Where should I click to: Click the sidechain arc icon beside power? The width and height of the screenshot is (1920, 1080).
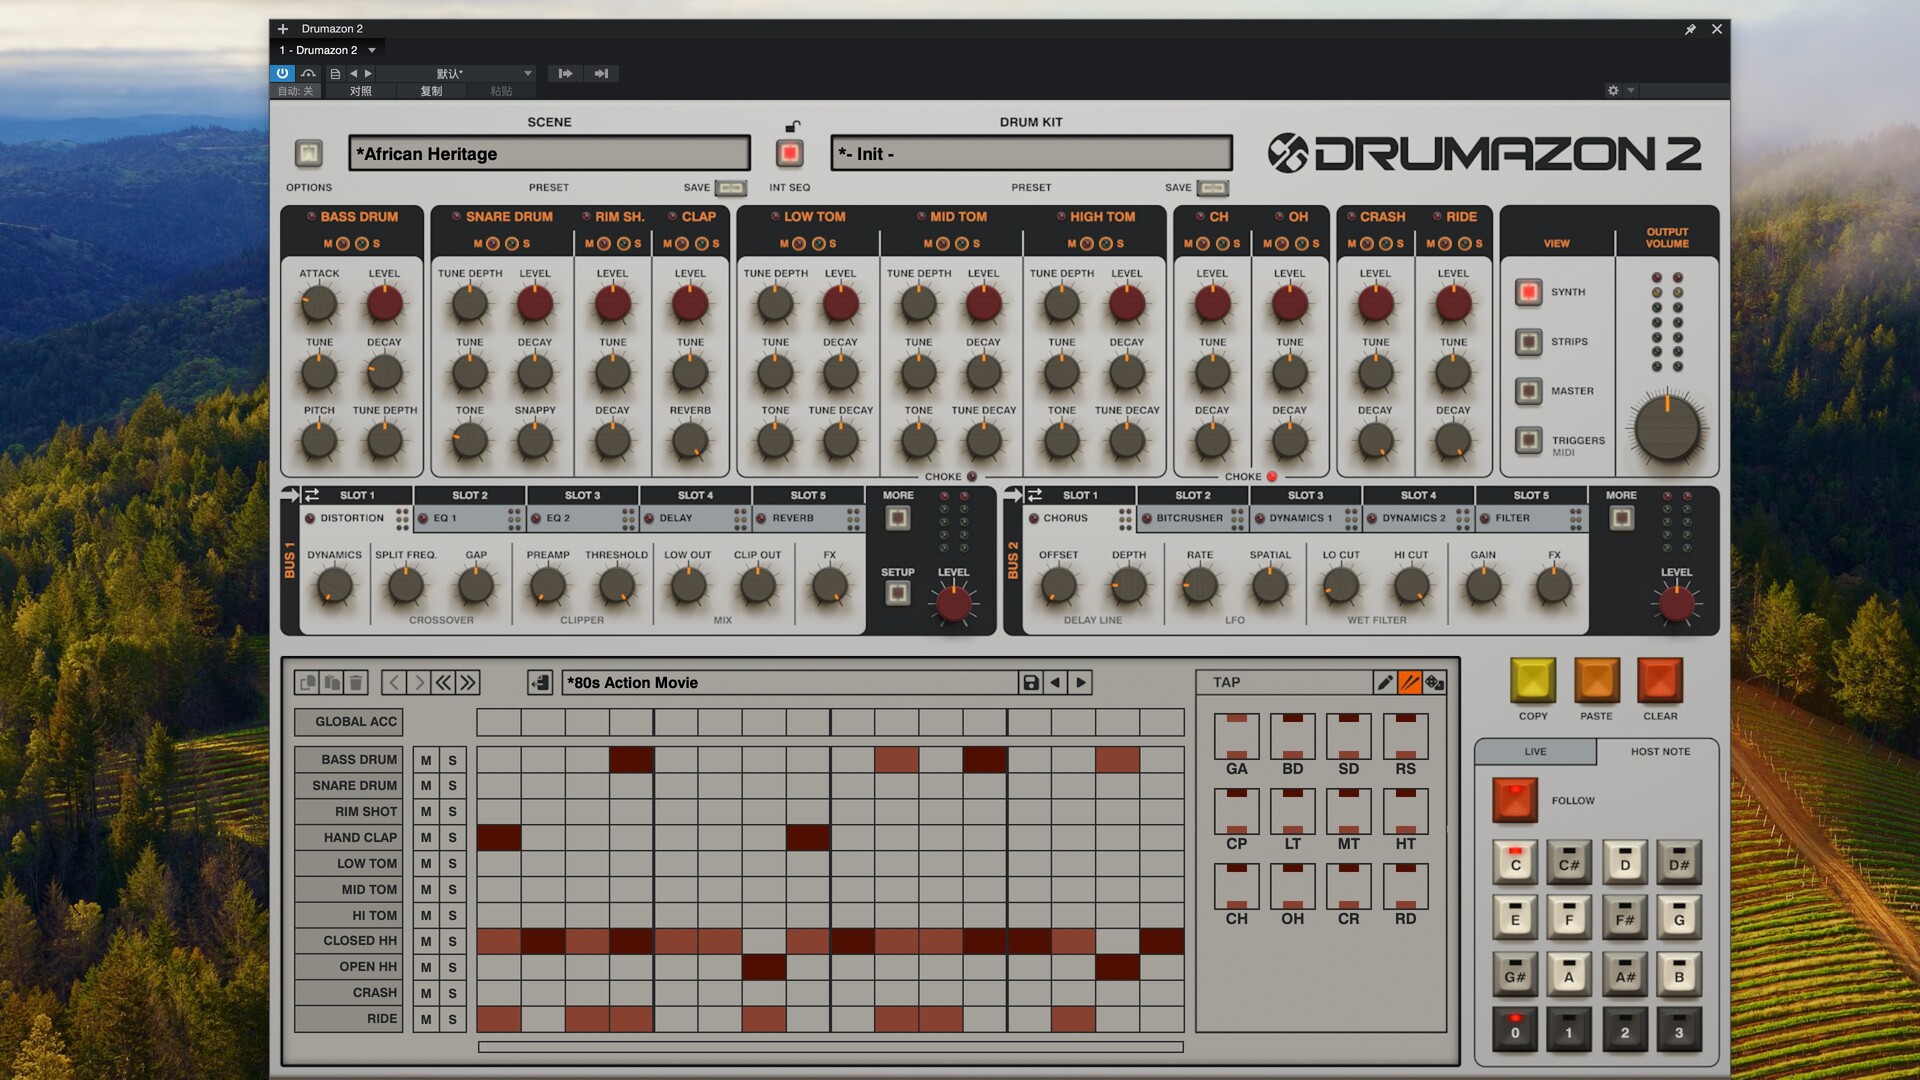308,73
